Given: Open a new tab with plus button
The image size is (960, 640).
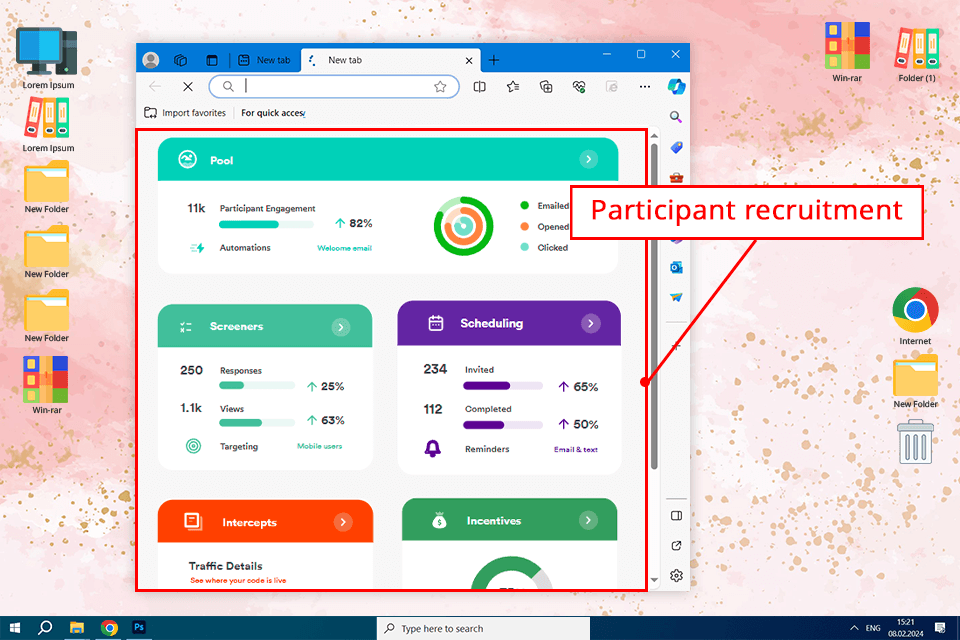Looking at the screenshot, I should point(494,60).
